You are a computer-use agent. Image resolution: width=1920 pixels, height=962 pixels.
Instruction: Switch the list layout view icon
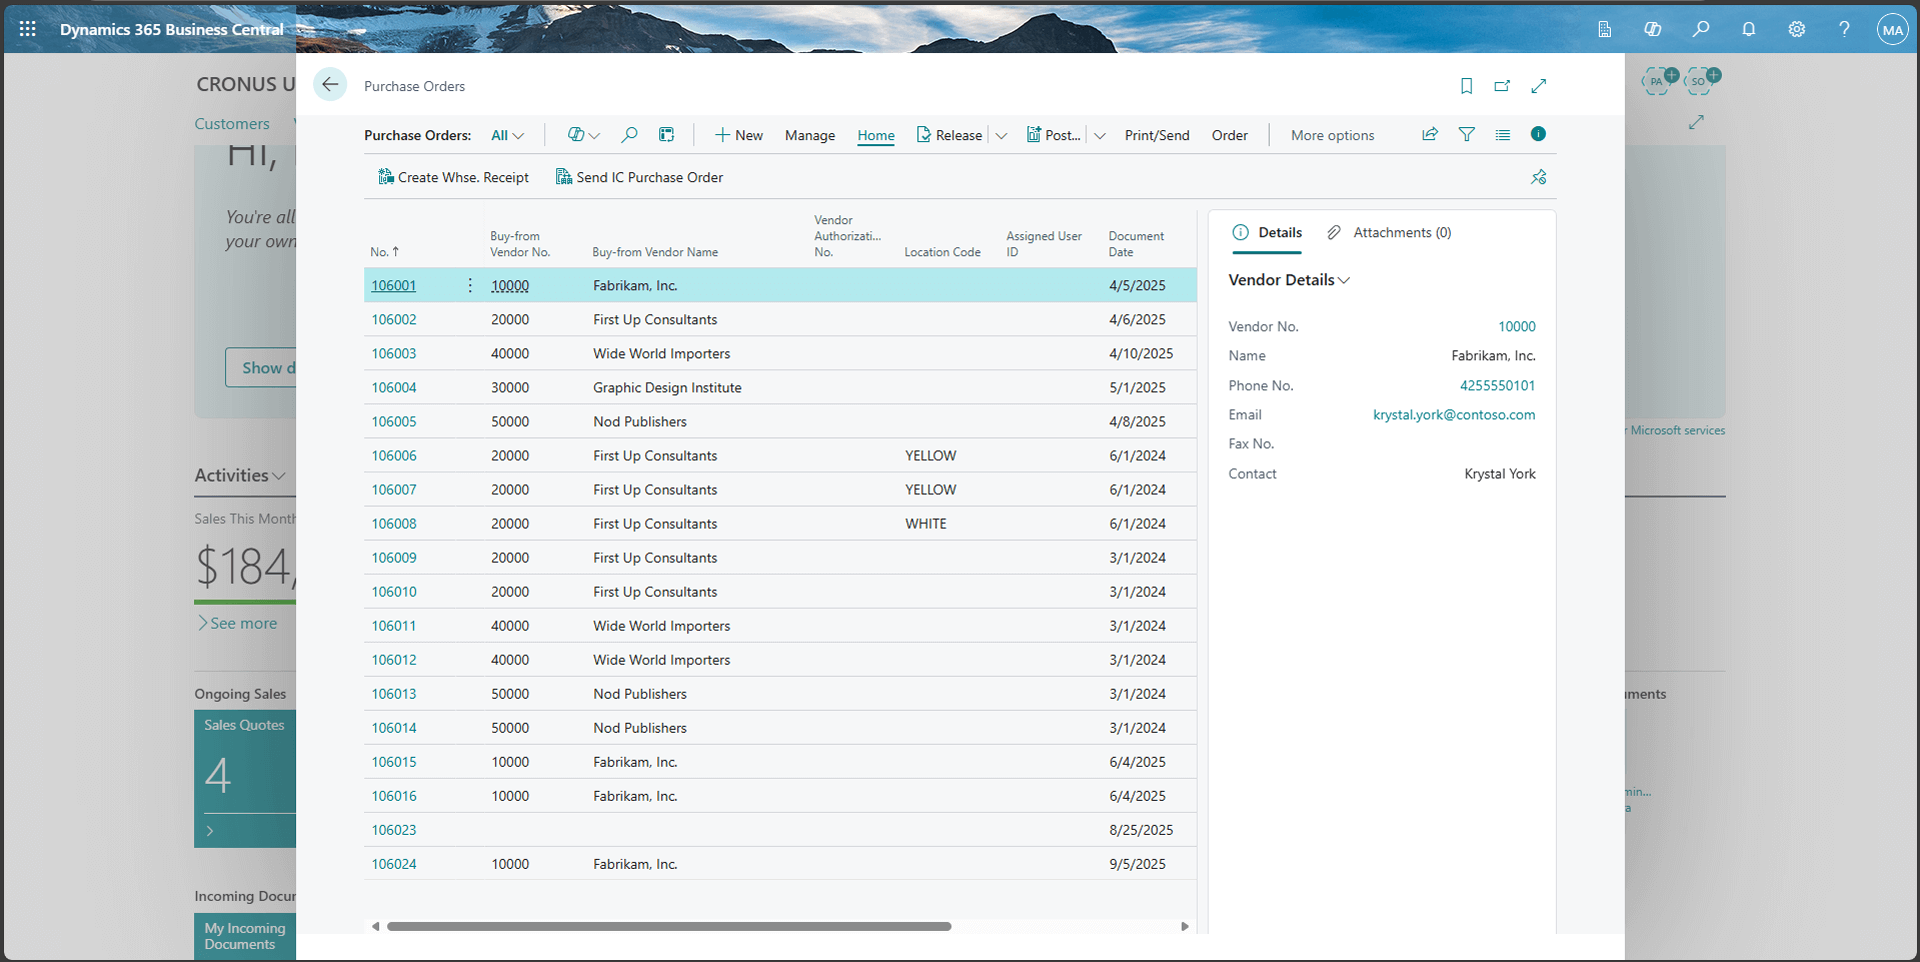[1503, 134]
